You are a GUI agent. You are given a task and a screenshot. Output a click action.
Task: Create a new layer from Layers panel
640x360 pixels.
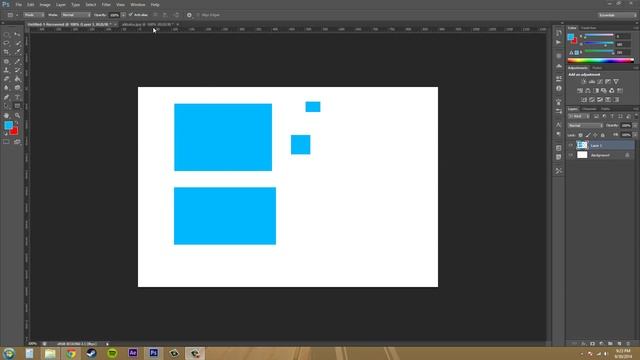click(x=619, y=344)
